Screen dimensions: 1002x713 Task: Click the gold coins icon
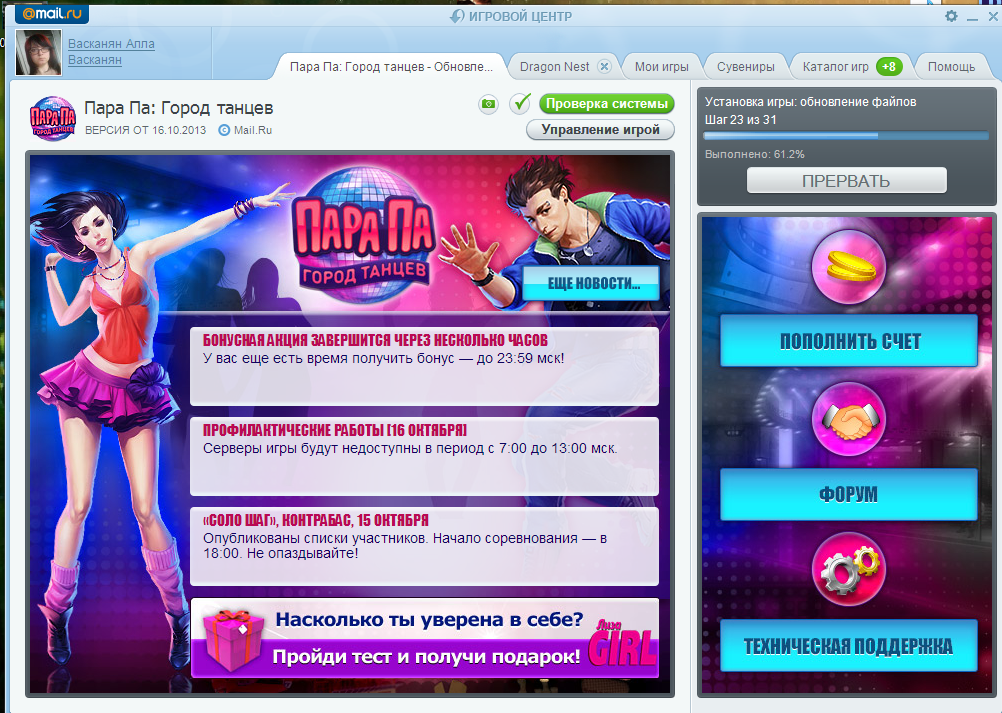[849, 267]
